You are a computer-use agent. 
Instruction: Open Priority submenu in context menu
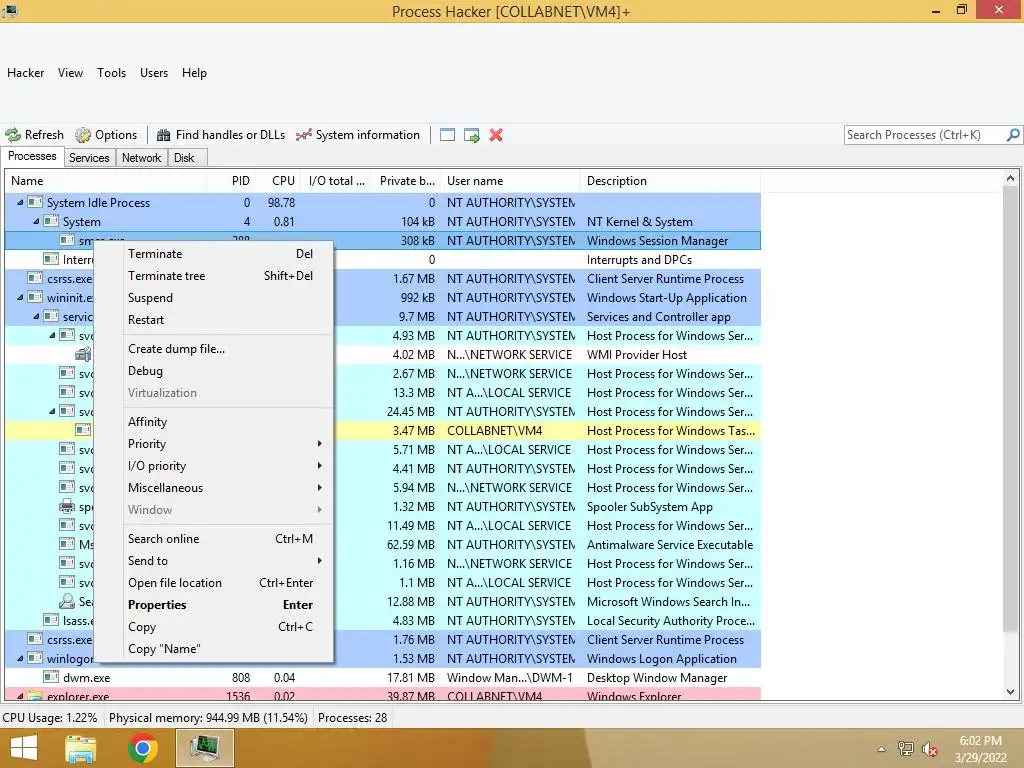tap(225, 444)
